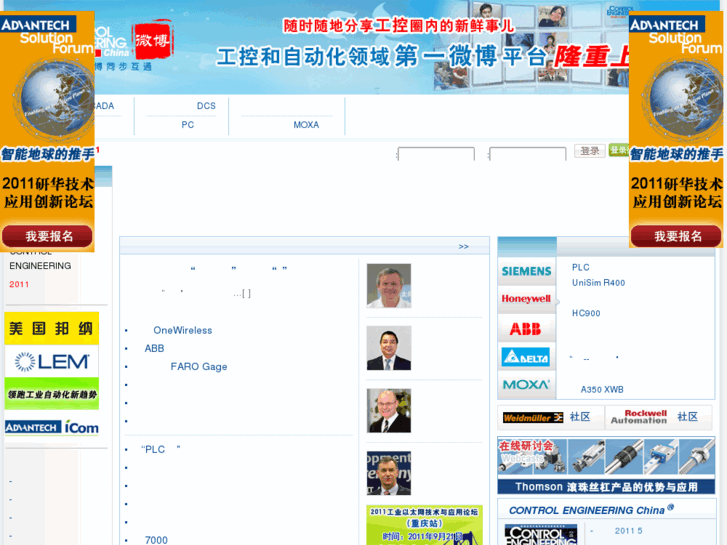Open the DCS navigation link

click(206, 106)
